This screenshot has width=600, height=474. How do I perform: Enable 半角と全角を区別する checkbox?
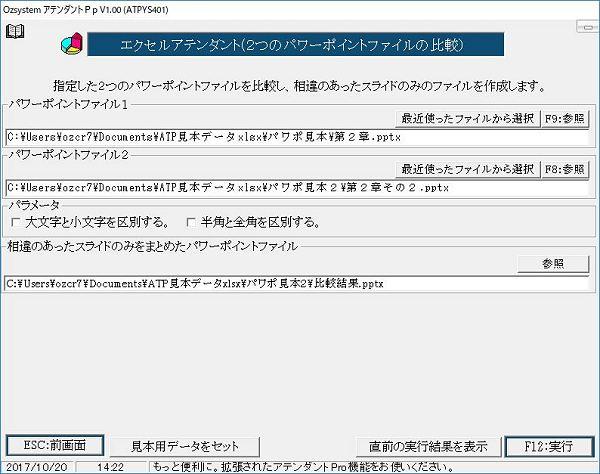(191, 222)
